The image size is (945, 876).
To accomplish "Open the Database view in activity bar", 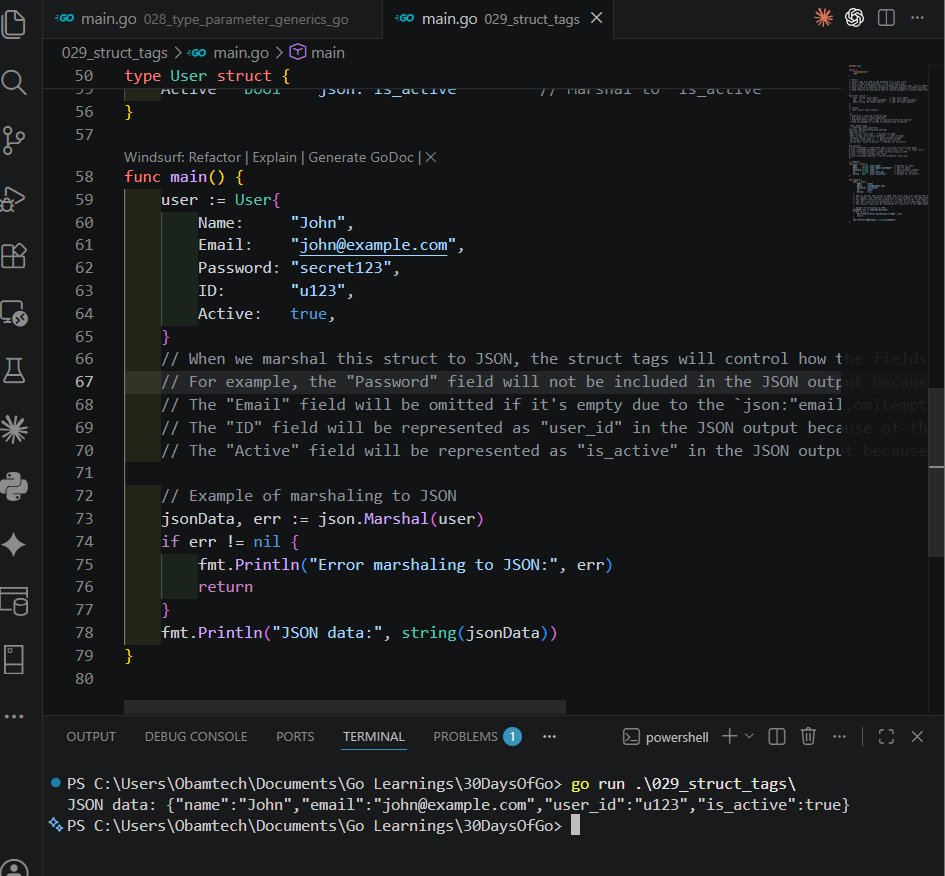I will [x=14, y=601].
